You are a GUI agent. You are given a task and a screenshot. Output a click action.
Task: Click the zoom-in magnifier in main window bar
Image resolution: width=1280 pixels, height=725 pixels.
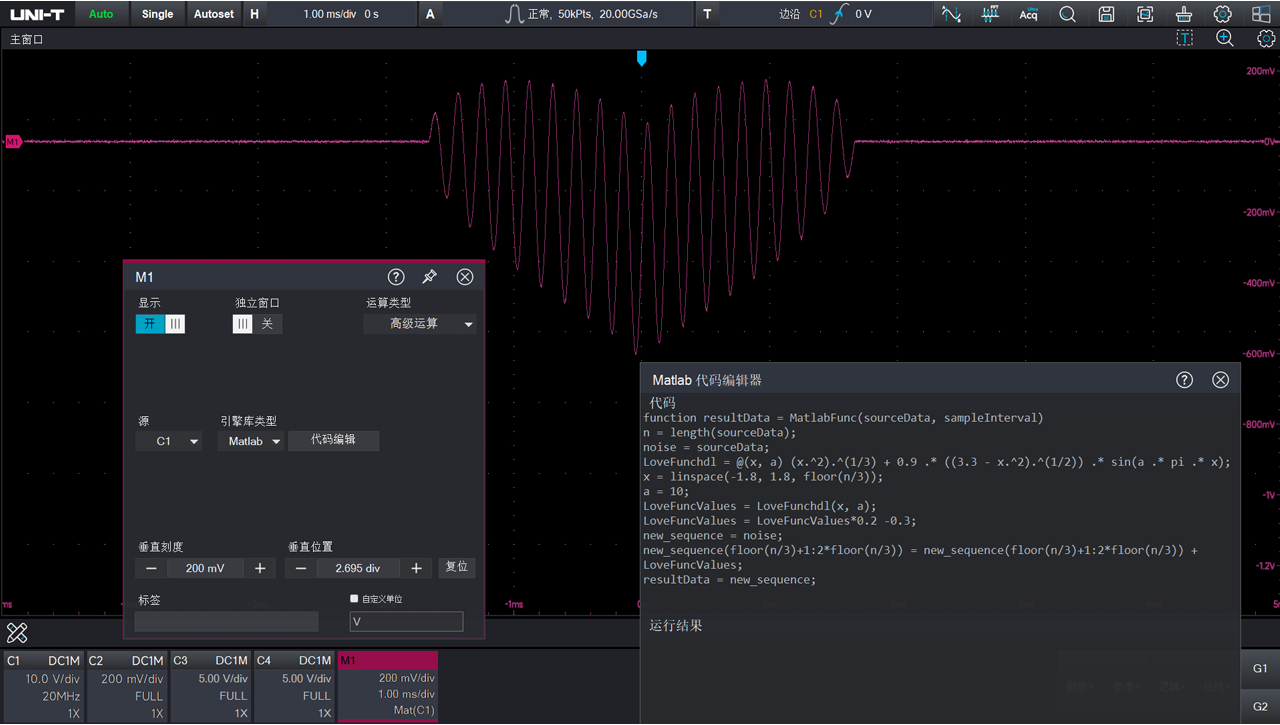point(1224,39)
